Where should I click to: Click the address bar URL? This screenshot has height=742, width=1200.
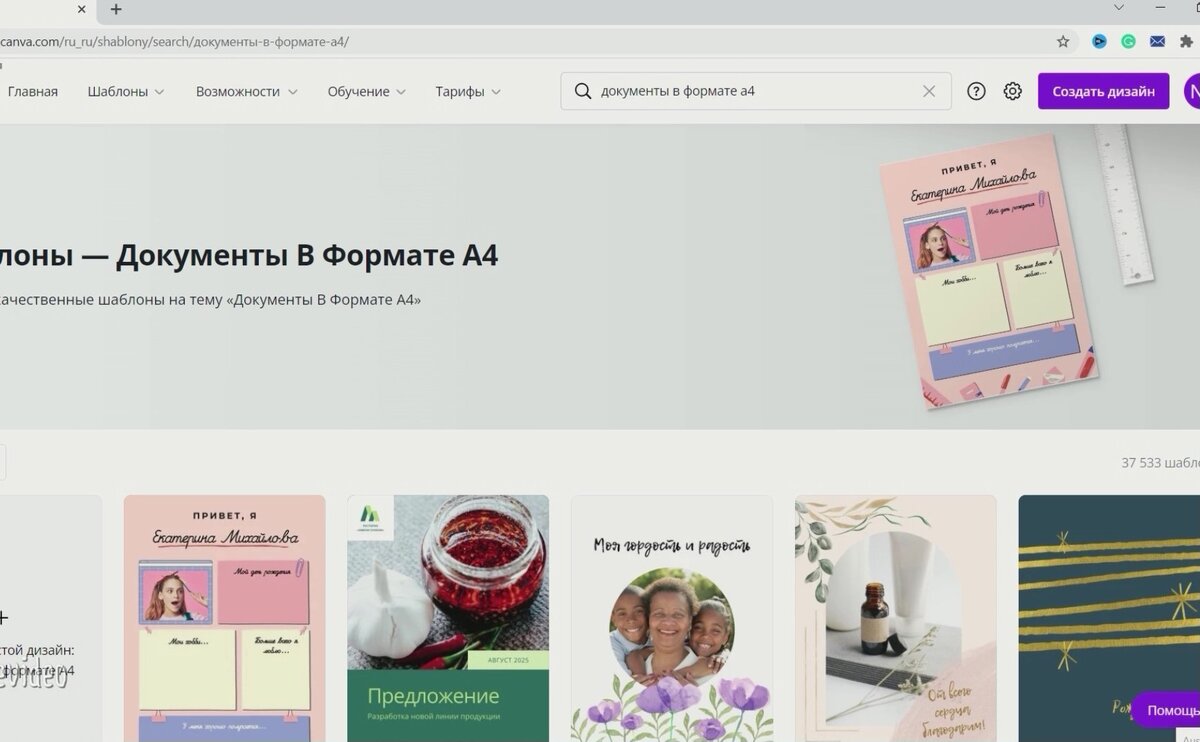tap(174, 42)
